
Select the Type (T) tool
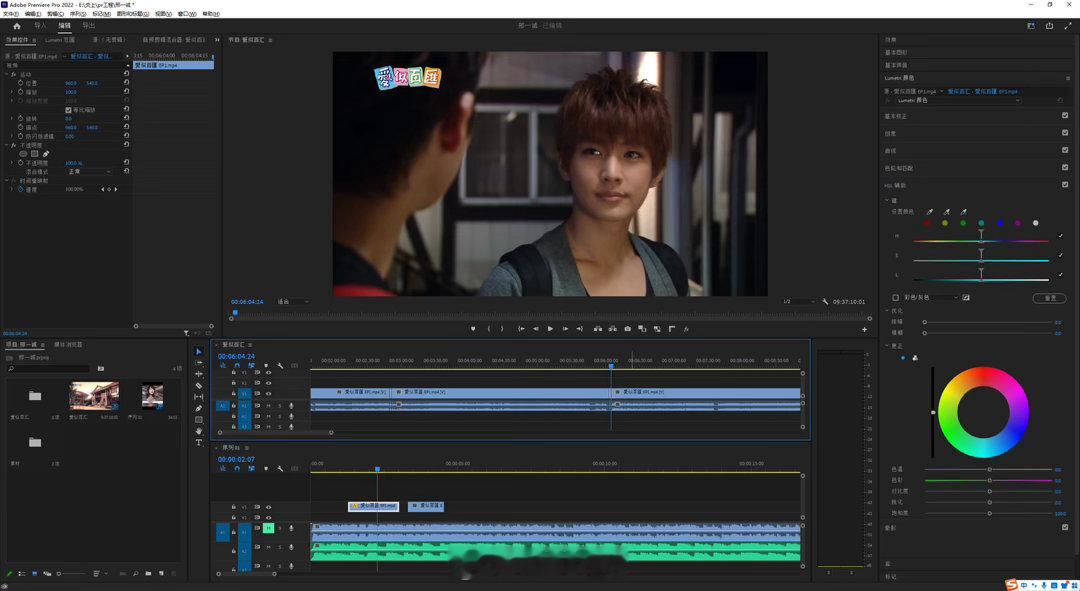(198, 442)
